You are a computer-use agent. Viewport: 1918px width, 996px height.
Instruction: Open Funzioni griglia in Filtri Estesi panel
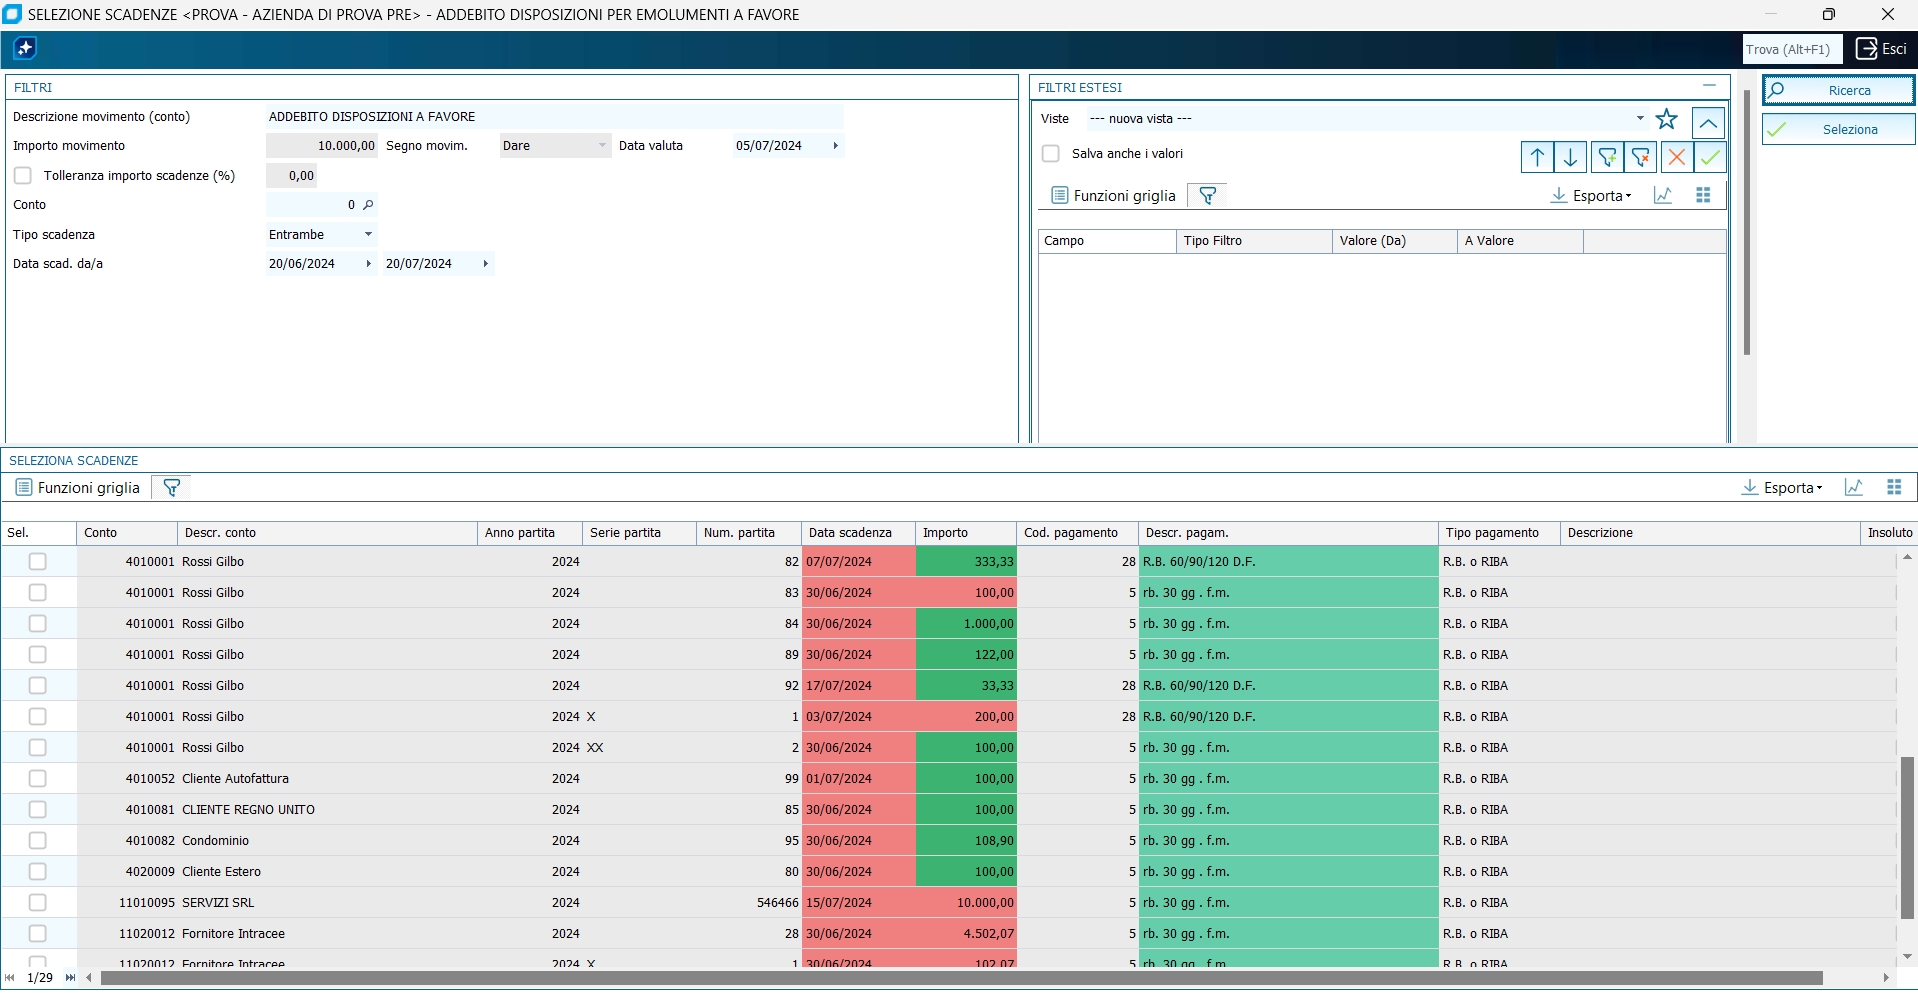(1113, 196)
